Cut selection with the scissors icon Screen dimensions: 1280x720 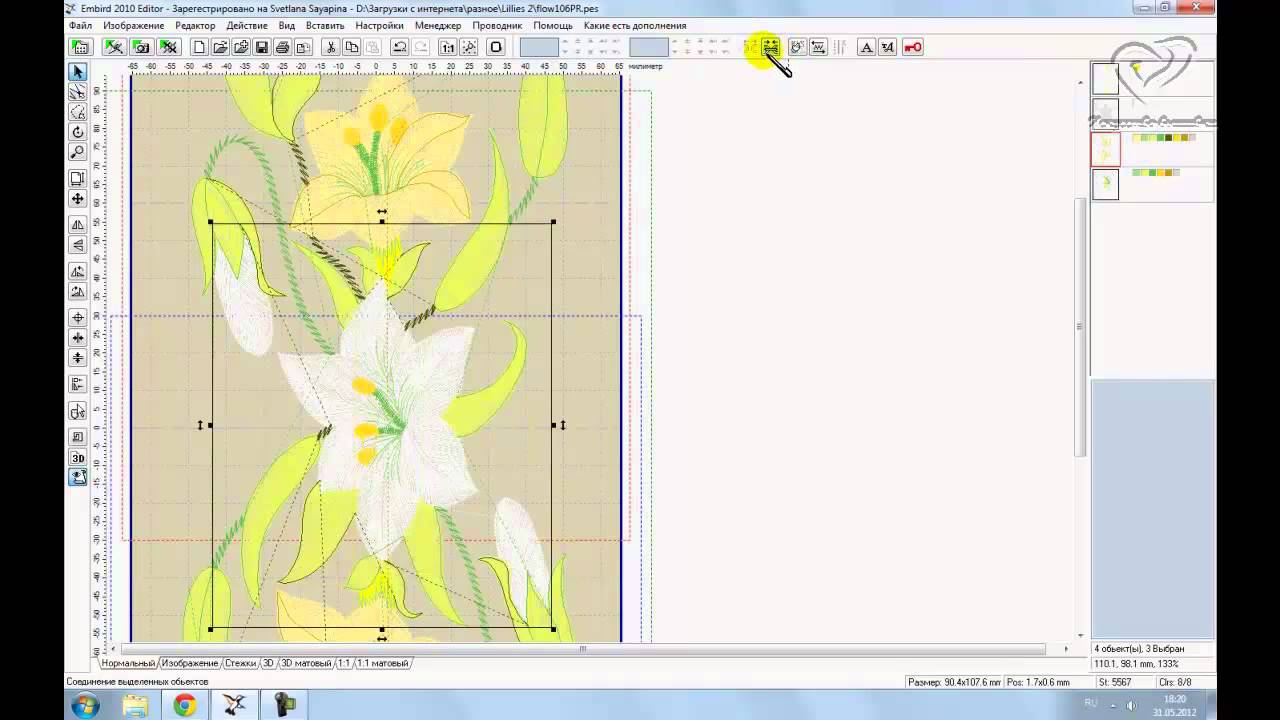pyautogui.click(x=331, y=47)
